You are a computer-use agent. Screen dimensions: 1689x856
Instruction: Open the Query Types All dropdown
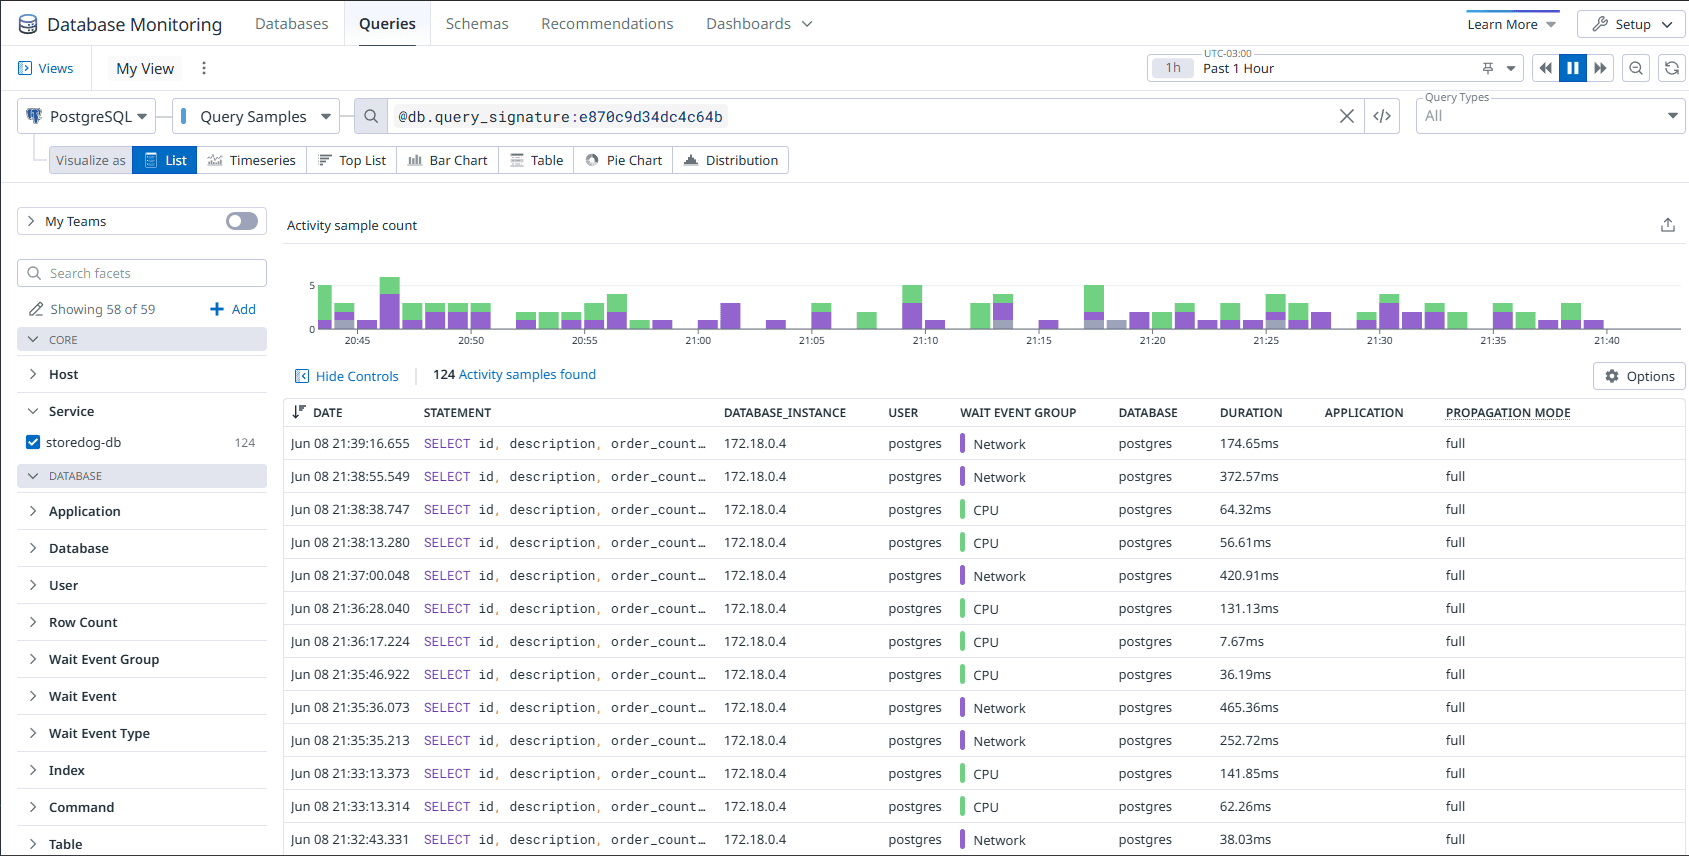(x=1551, y=116)
